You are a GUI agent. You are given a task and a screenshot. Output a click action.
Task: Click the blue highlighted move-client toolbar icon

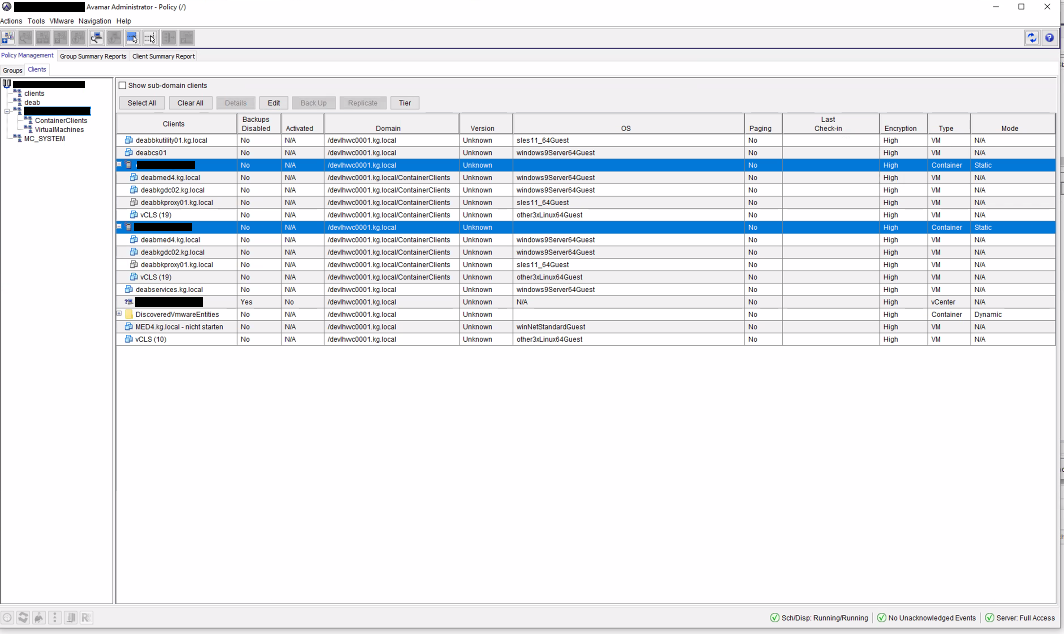click(x=132, y=38)
